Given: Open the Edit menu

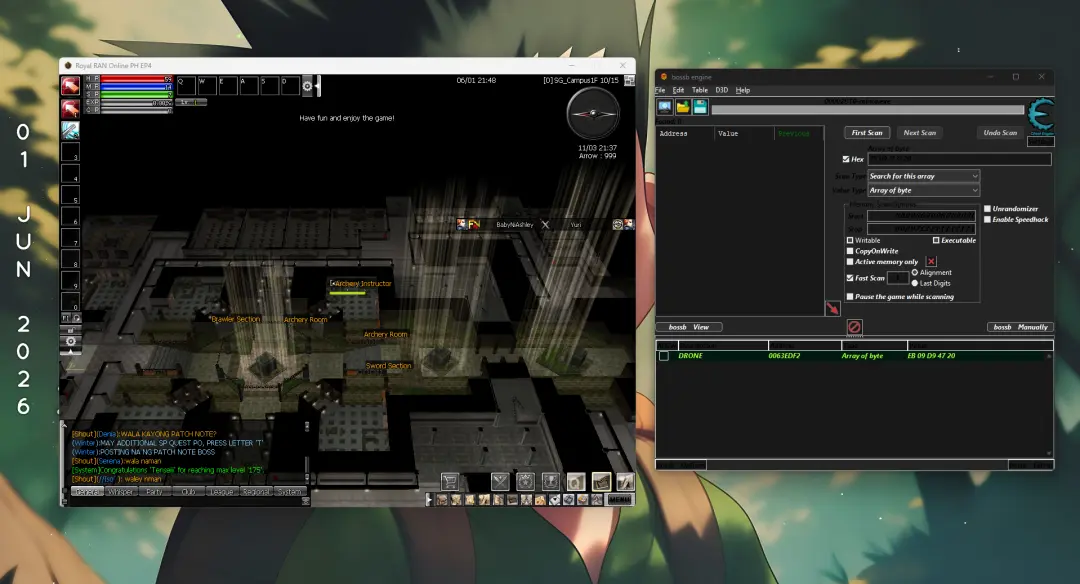Looking at the screenshot, I should [x=678, y=90].
